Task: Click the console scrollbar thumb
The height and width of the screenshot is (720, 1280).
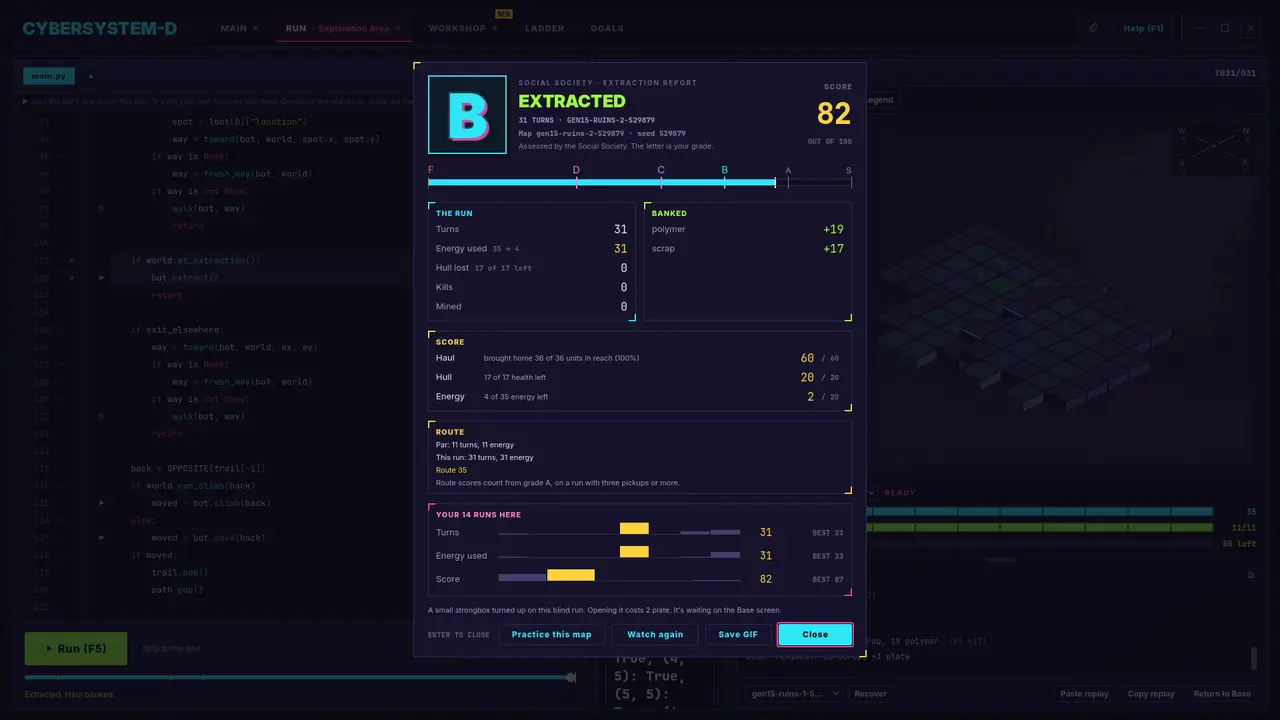Action: tap(1254, 658)
